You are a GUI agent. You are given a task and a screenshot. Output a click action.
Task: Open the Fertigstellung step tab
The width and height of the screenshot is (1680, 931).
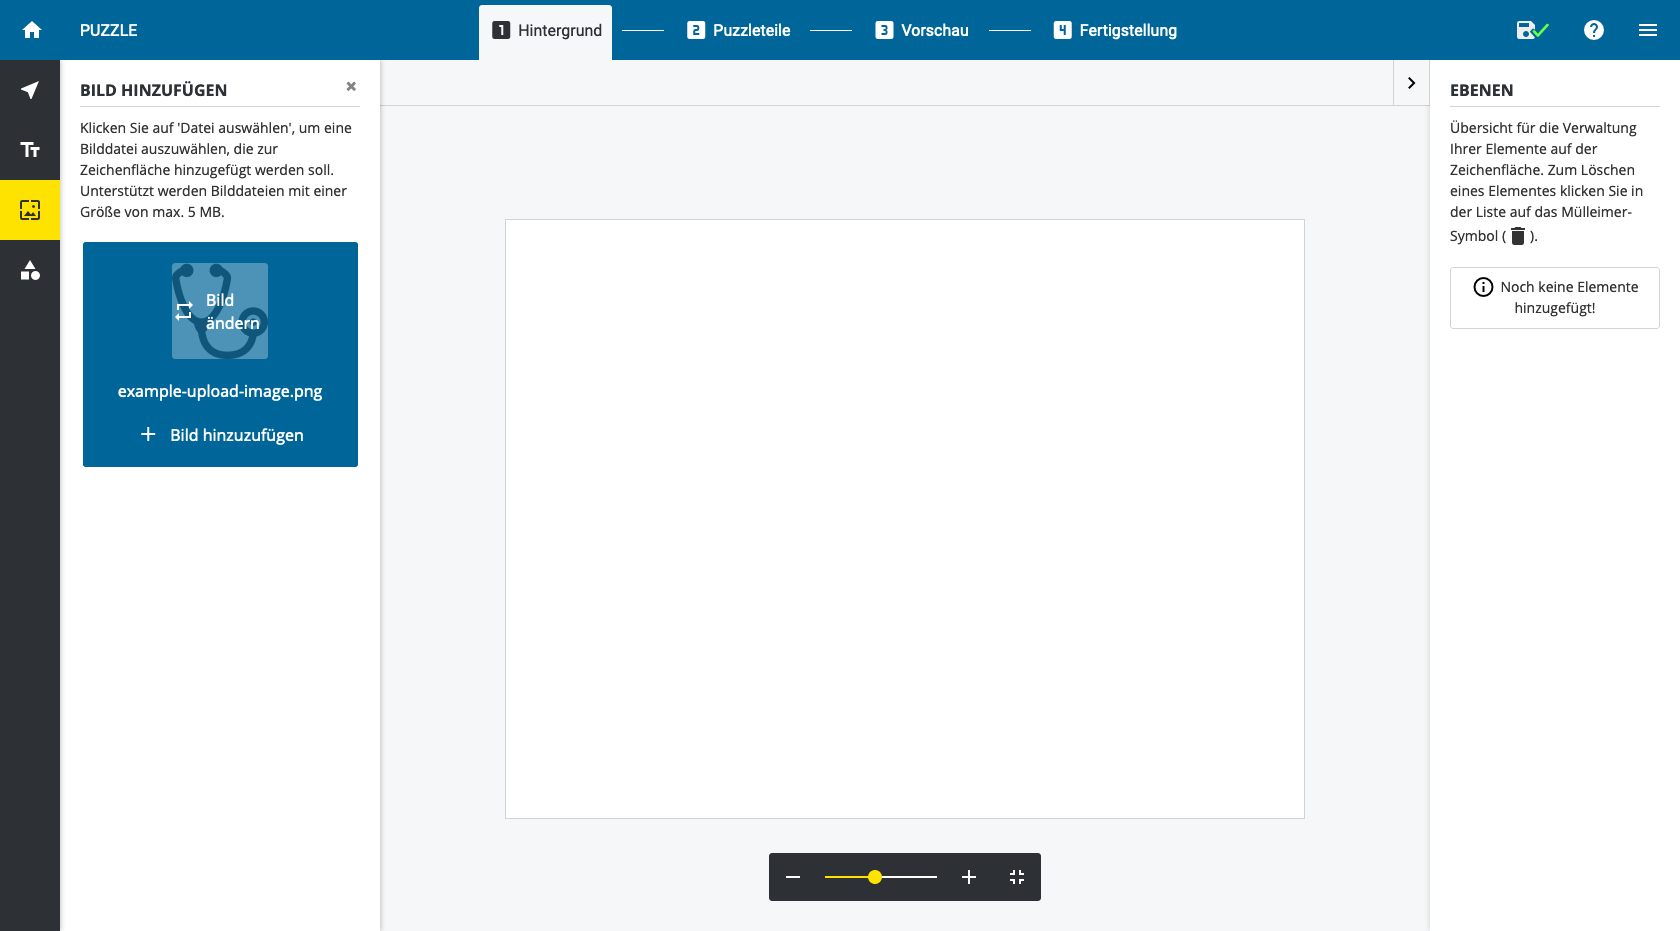(x=1115, y=30)
